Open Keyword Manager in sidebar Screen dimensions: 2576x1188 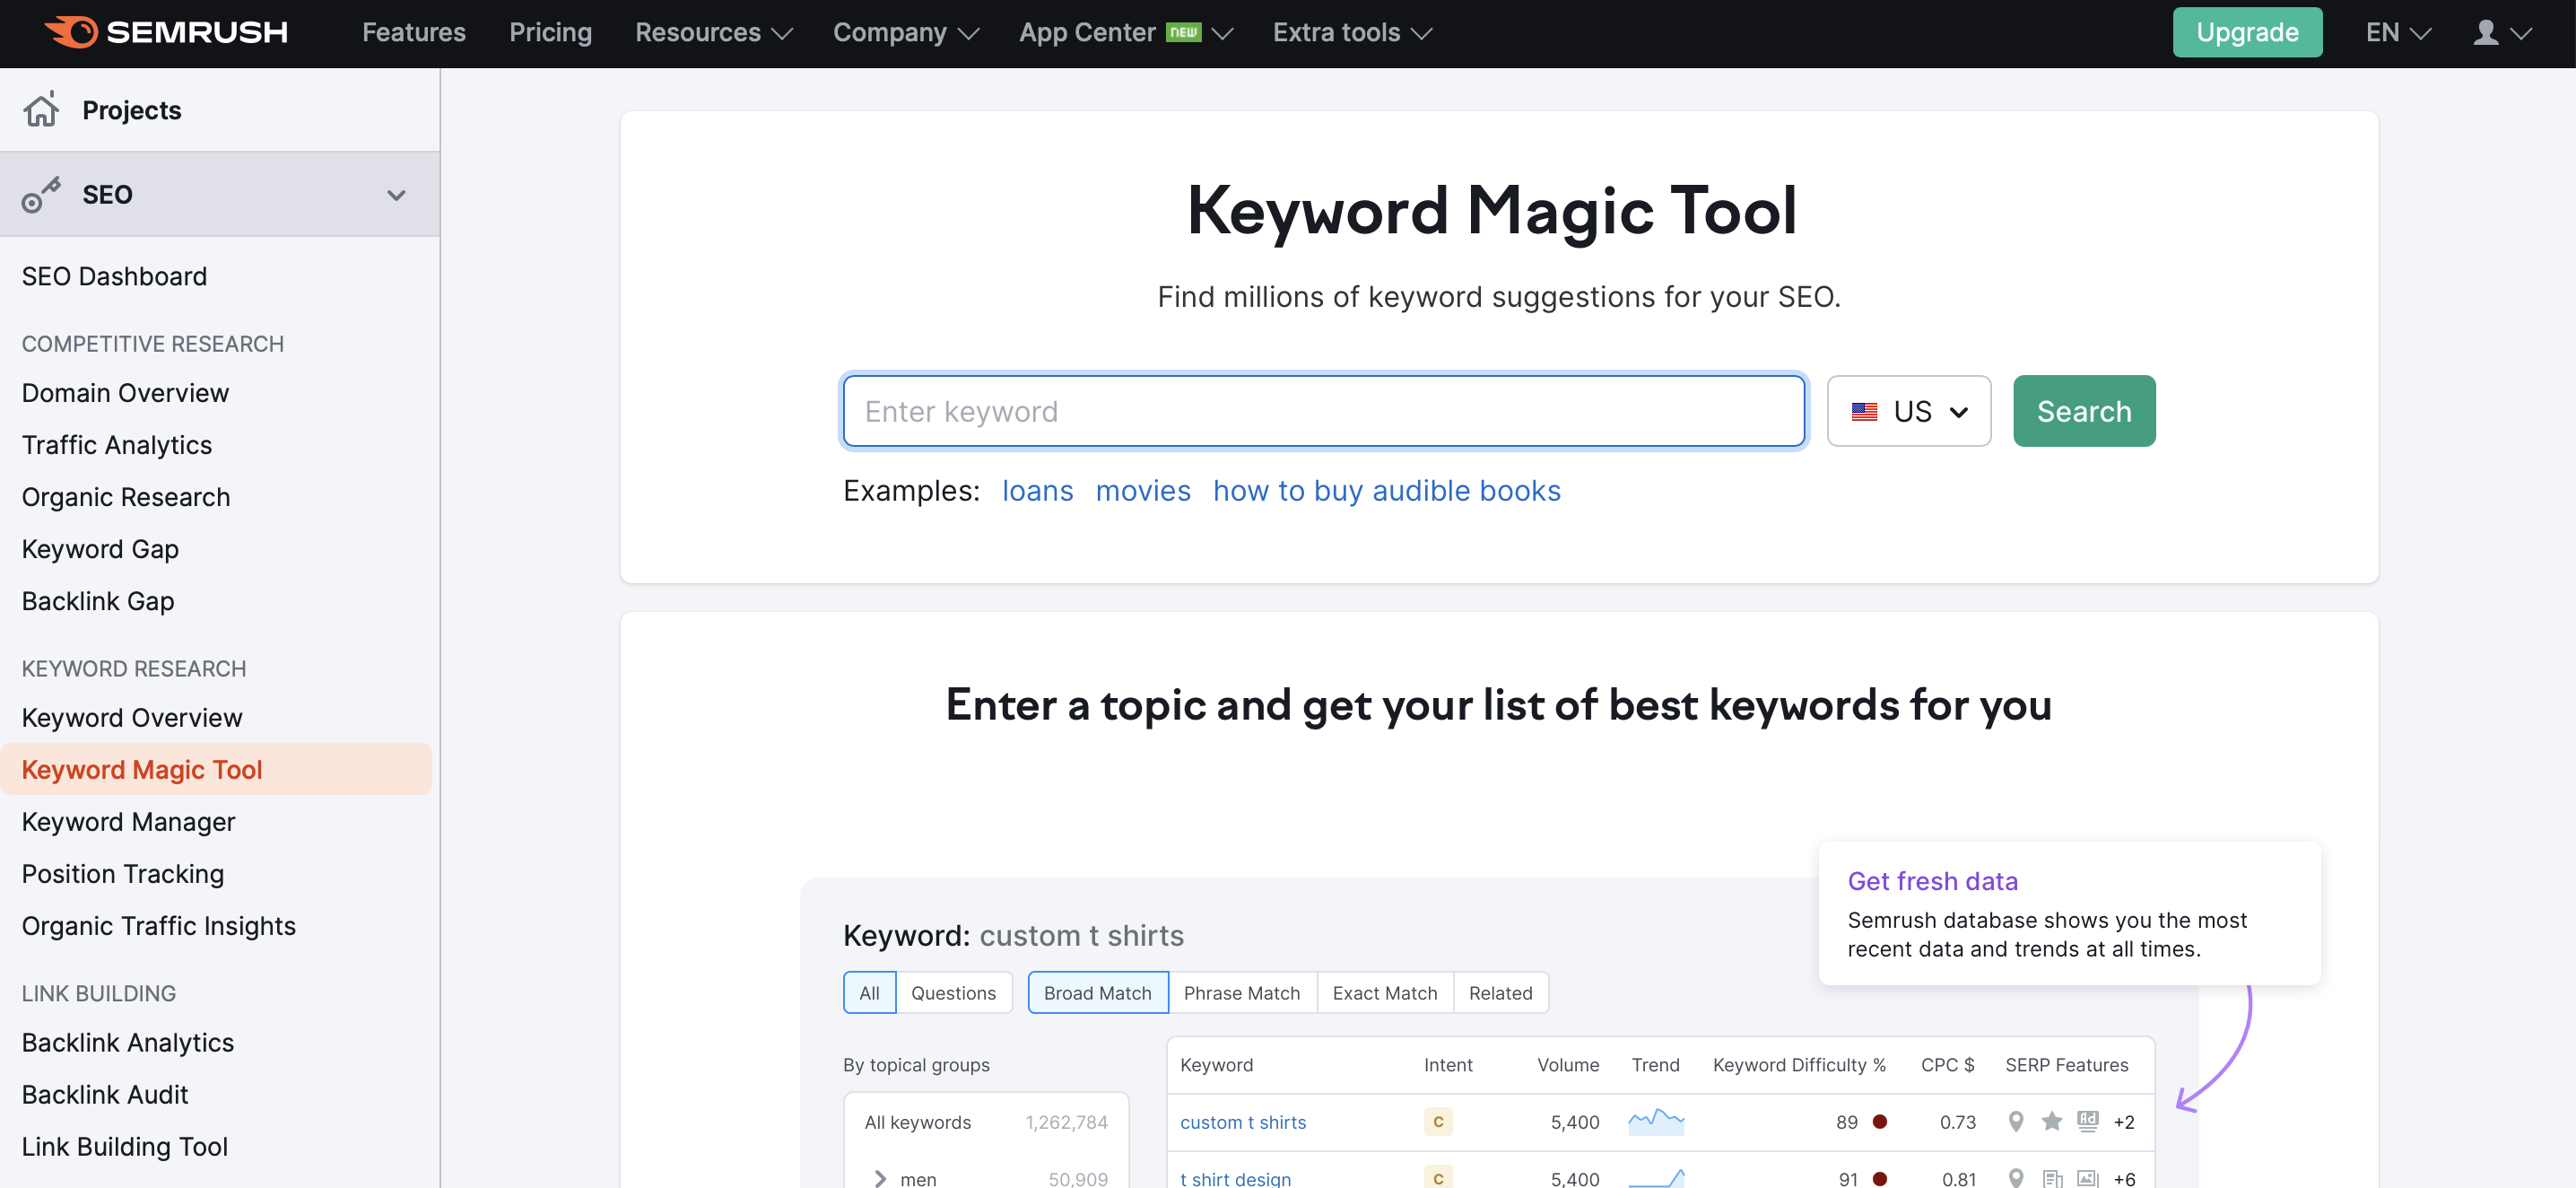tap(128, 822)
